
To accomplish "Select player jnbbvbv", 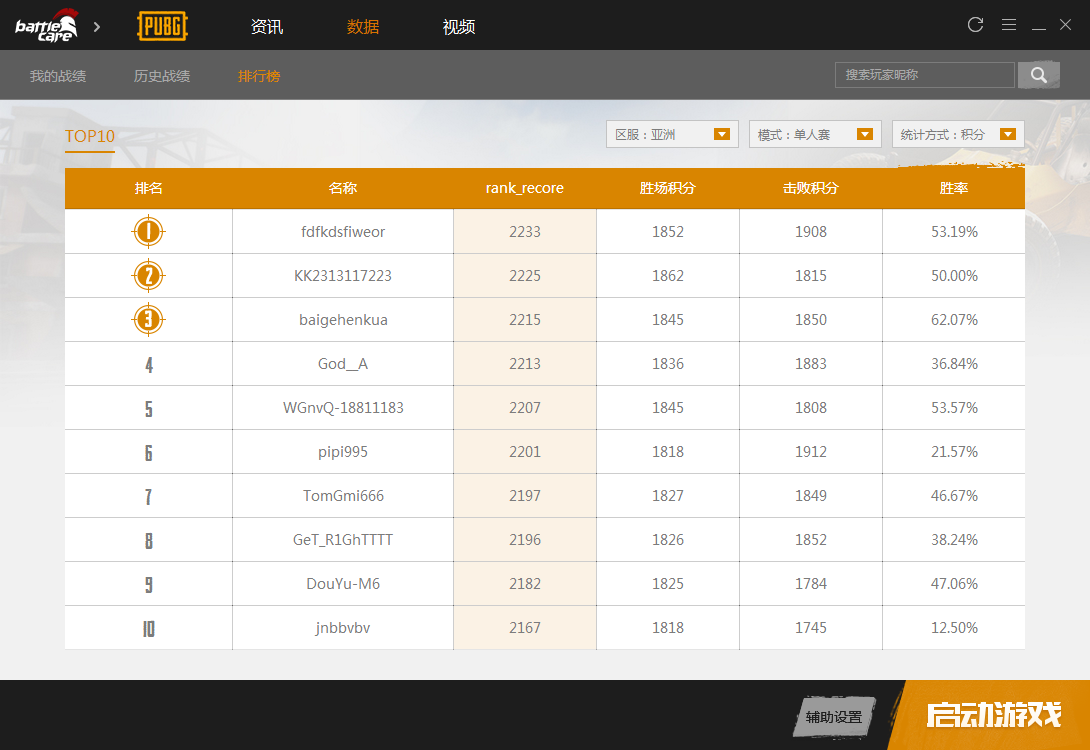I will (x=343, y=628).
